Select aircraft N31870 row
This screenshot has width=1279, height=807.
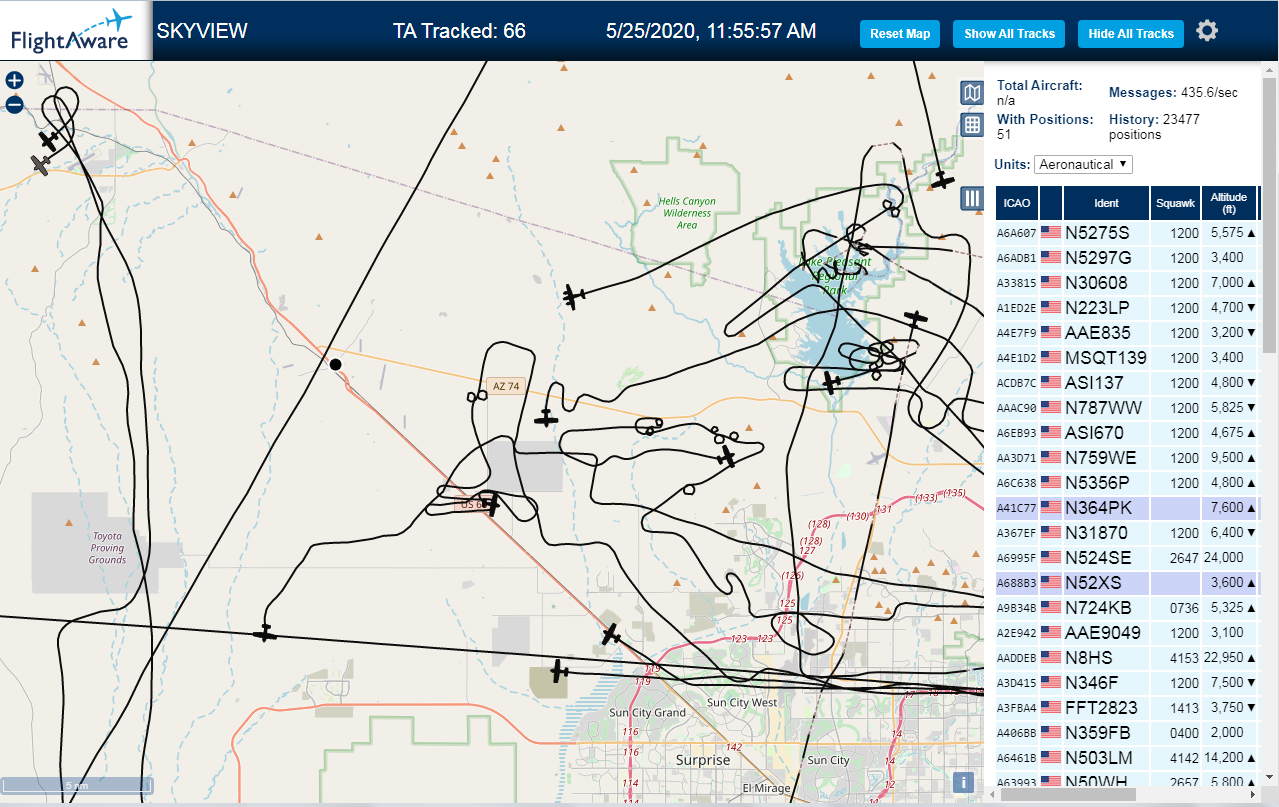1127,533
